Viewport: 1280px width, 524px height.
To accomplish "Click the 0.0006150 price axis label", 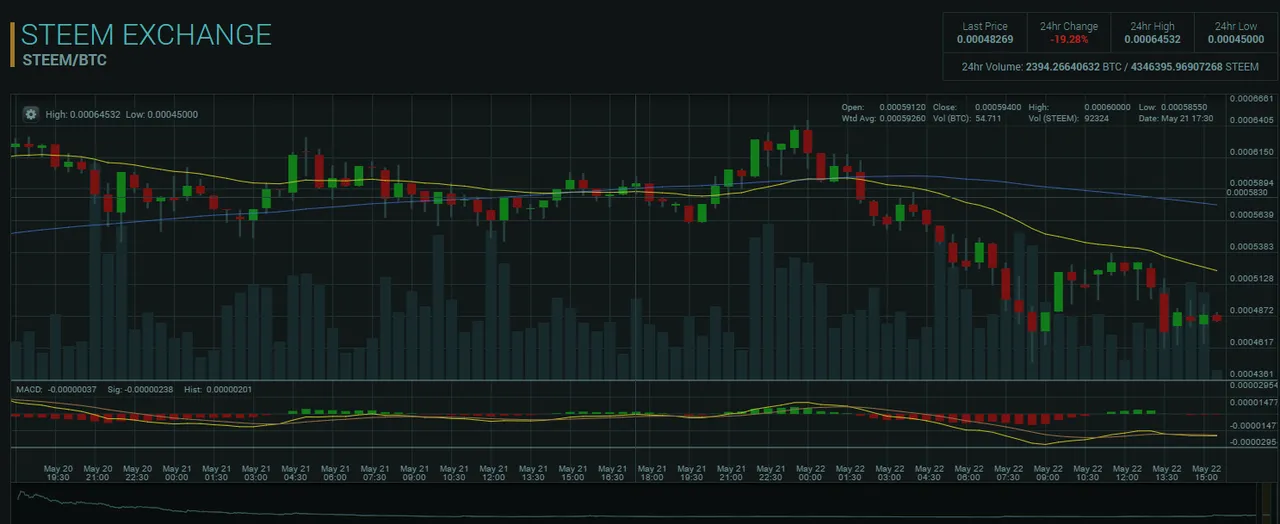I will tap(1252, 152).
